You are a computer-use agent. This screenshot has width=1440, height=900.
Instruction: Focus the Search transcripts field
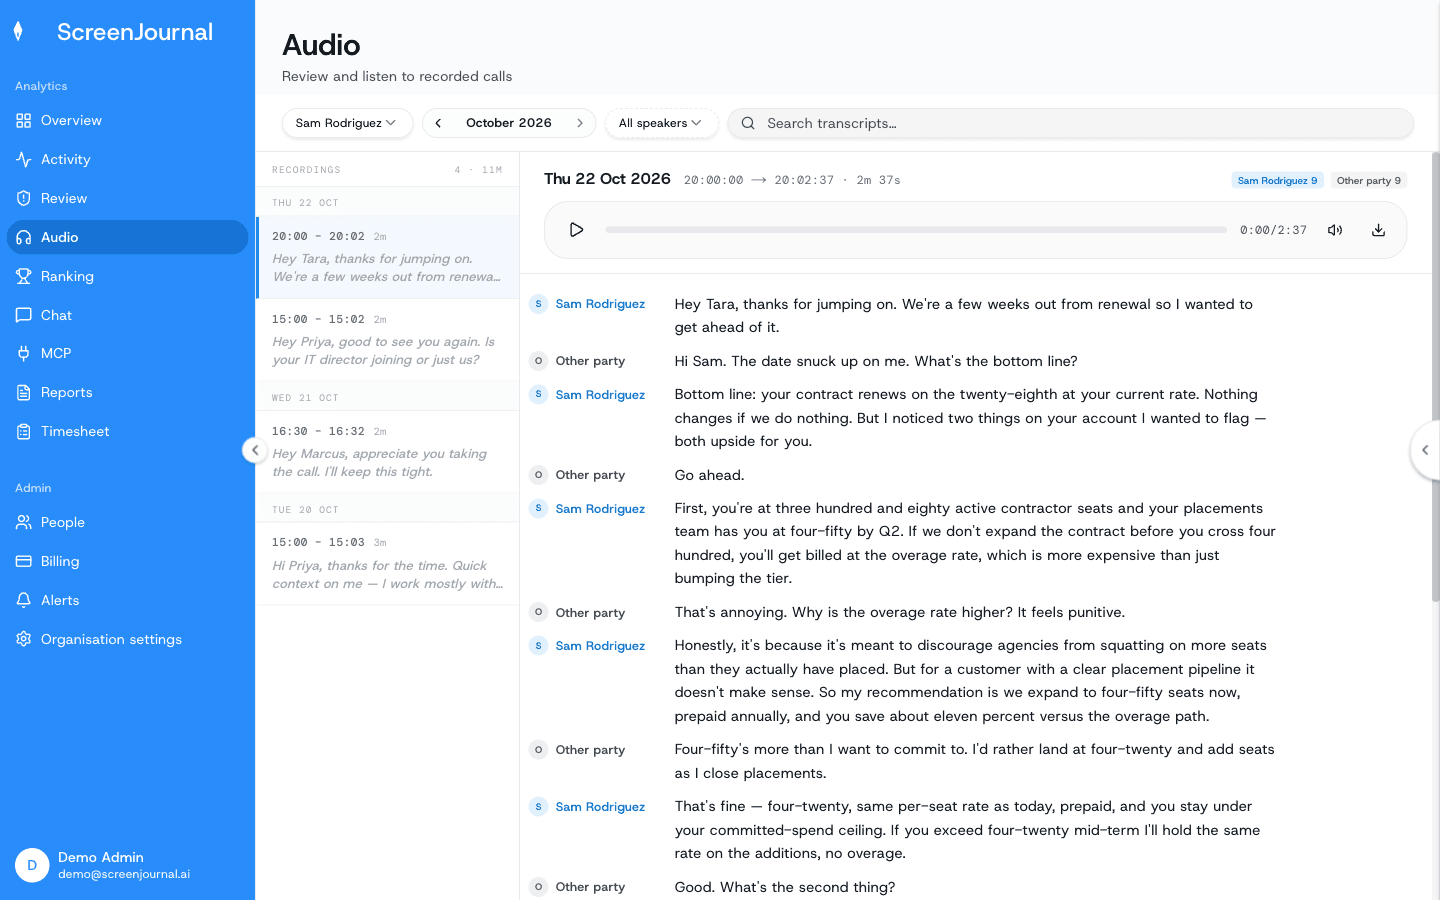(1070, 124)
